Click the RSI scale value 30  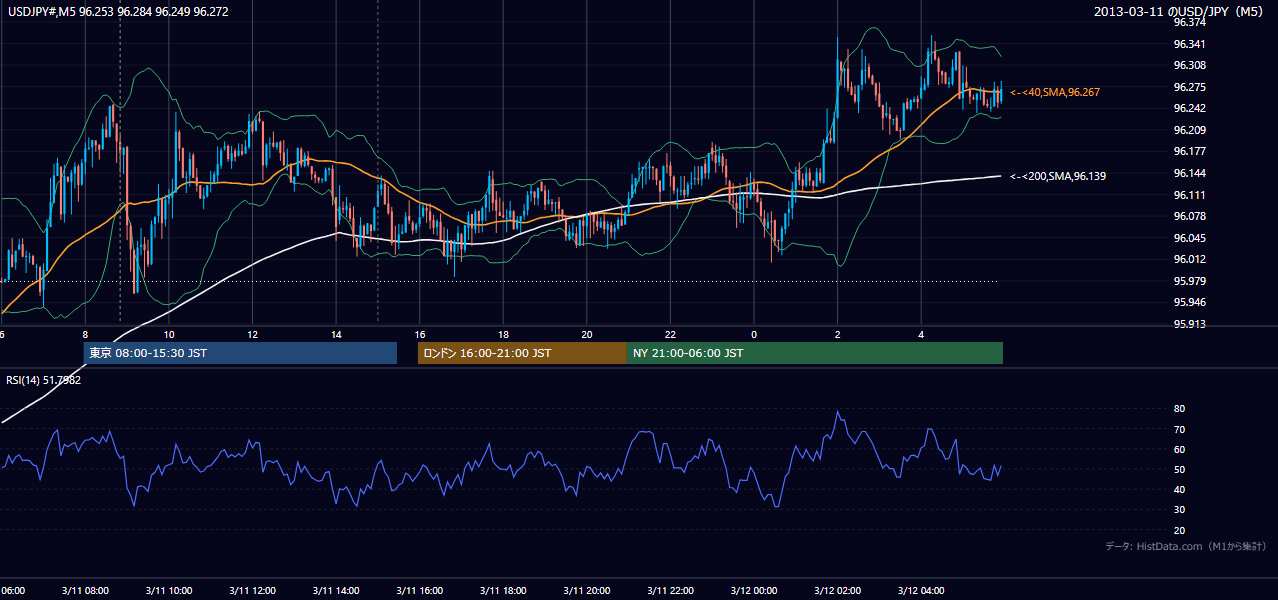(1179, 510)
